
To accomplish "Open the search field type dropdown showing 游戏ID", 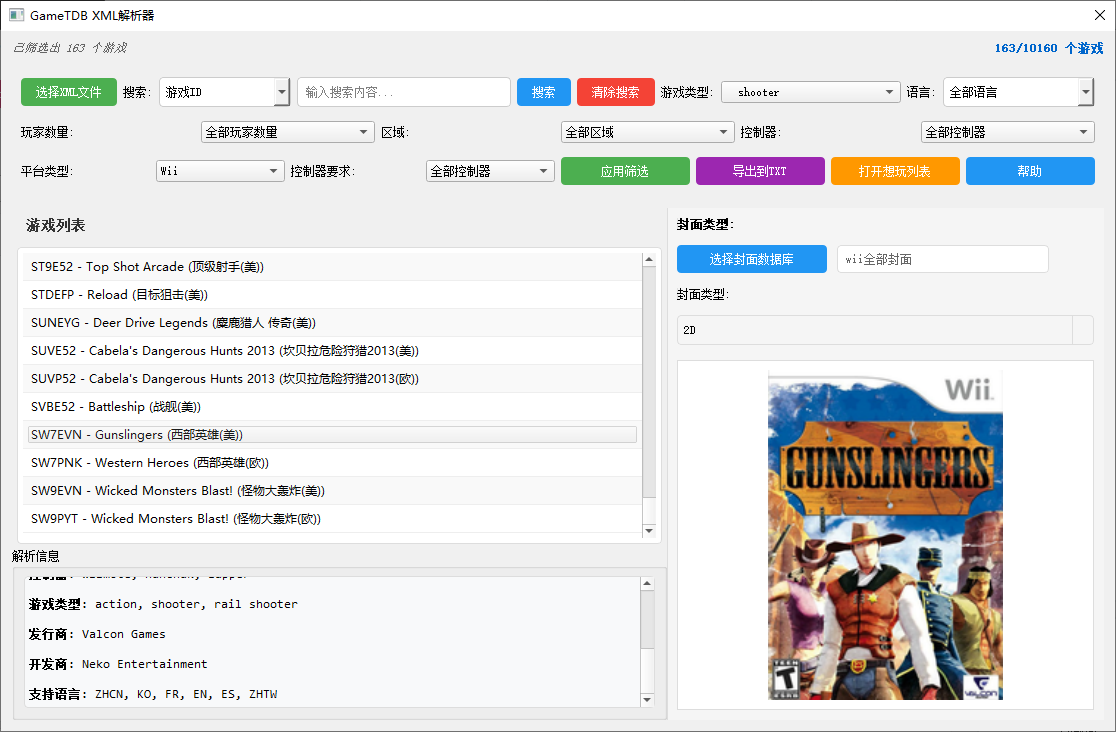I will pyautogui.click(x=224, y=92).
